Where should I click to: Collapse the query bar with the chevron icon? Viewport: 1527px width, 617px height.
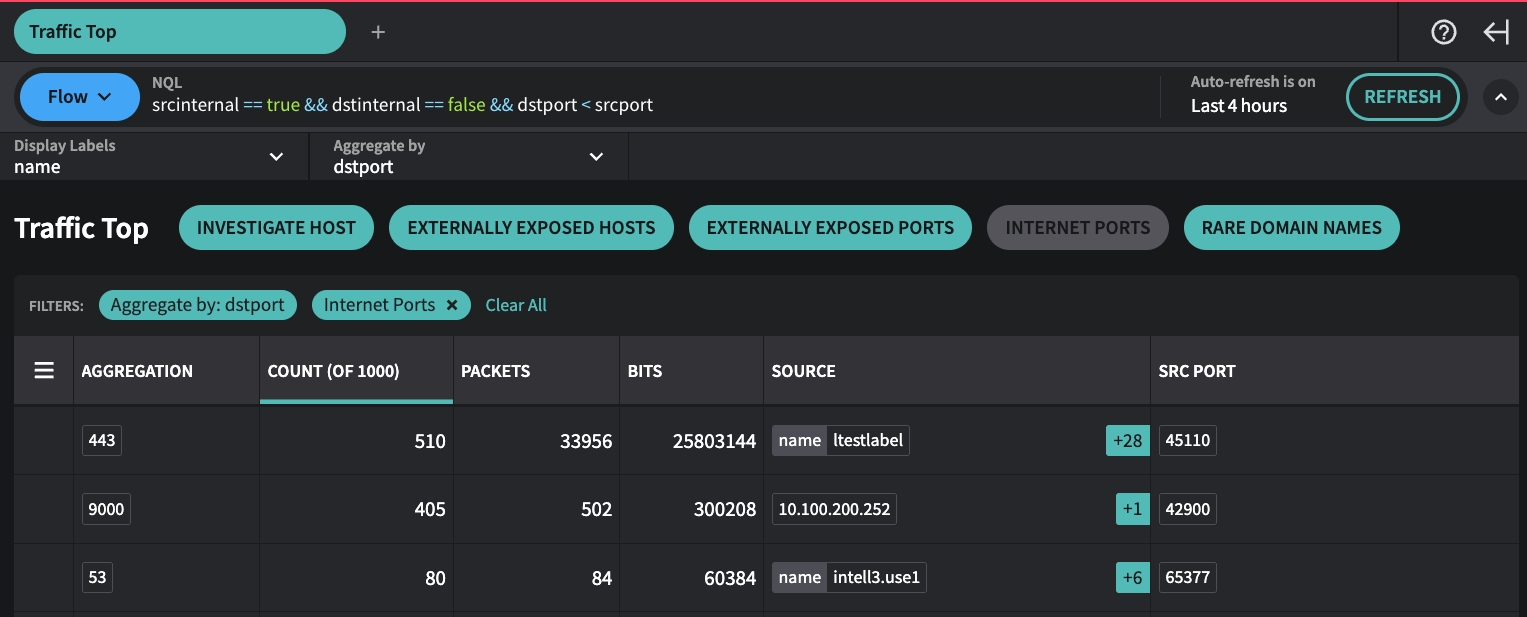[1500, 96]
